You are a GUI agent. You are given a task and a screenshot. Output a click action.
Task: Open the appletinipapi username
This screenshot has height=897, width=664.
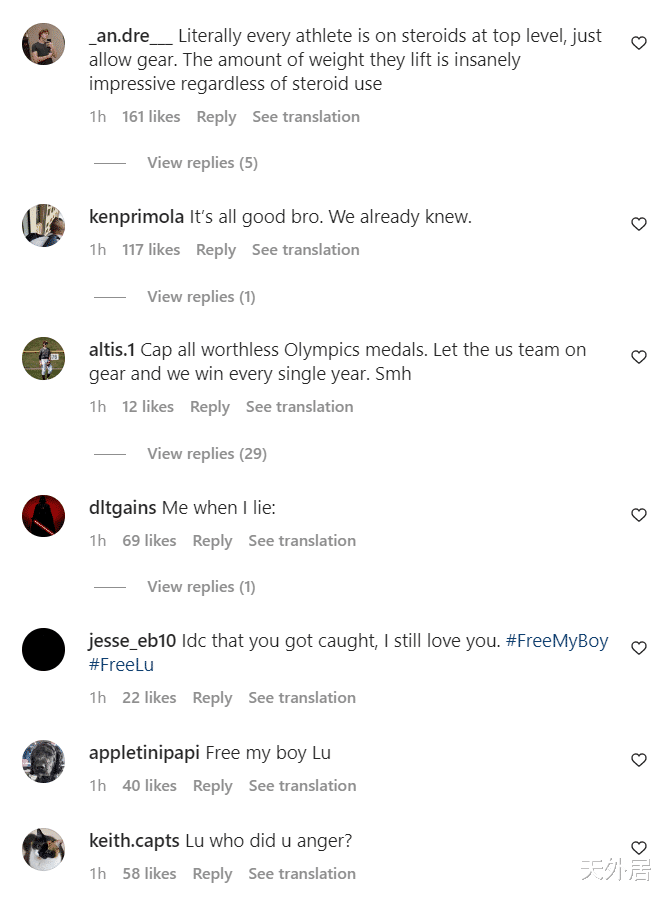(144, 753)
